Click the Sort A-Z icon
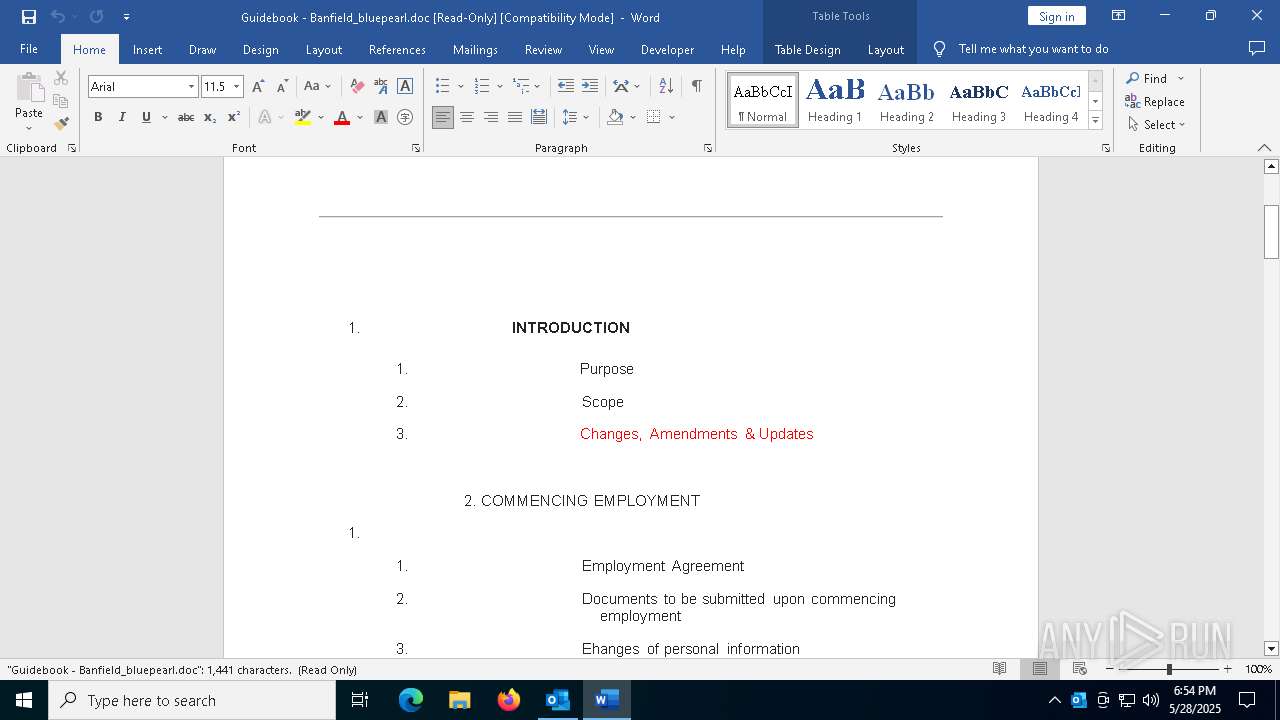1280x720 pixels. click(x=666, y=87)
